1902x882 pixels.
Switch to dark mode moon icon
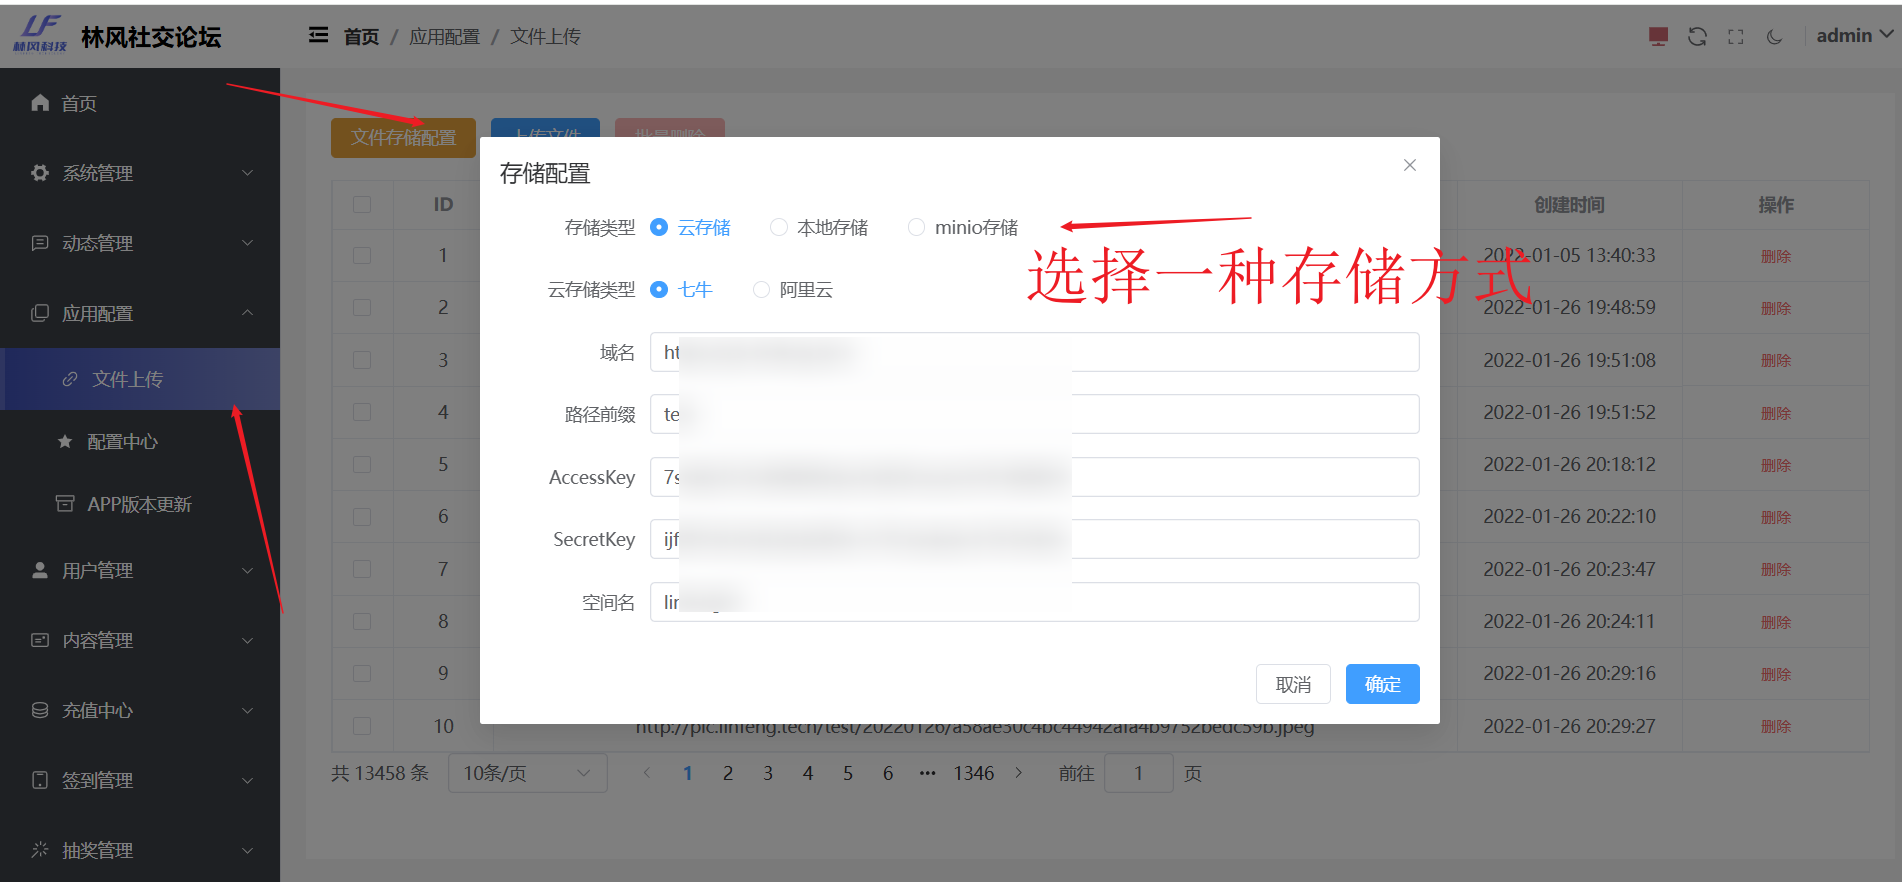(1774, 36)
